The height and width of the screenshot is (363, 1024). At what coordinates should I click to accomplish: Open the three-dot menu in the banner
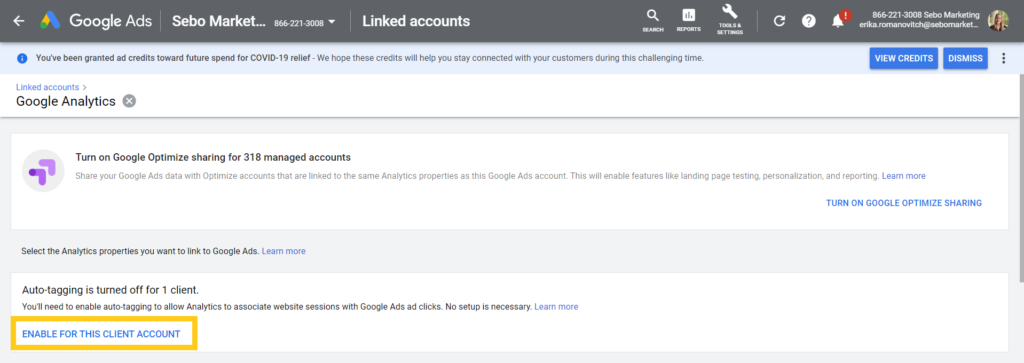point(1003,58)
